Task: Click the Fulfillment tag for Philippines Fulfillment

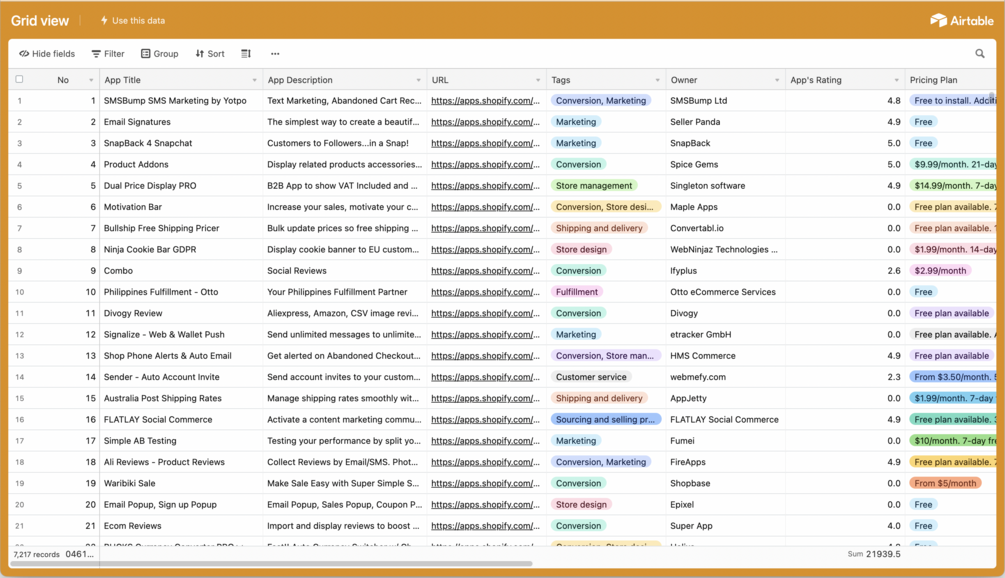Action: 576,292
